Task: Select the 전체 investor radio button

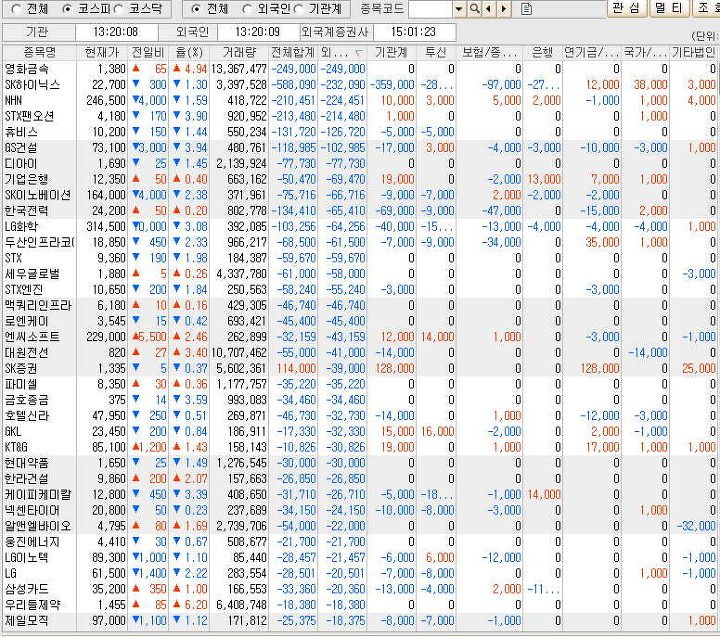Action: pyautogui.click(x=196, y=9)
